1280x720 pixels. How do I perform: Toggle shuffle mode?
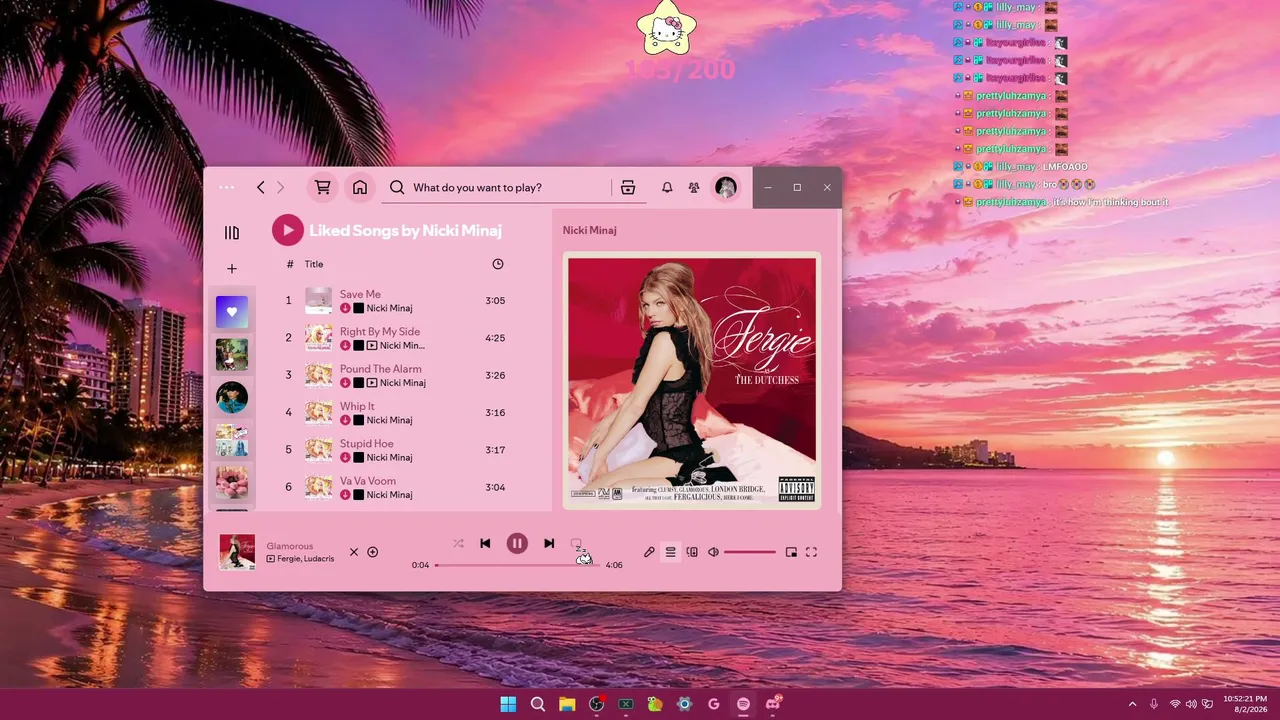(458, 544)
